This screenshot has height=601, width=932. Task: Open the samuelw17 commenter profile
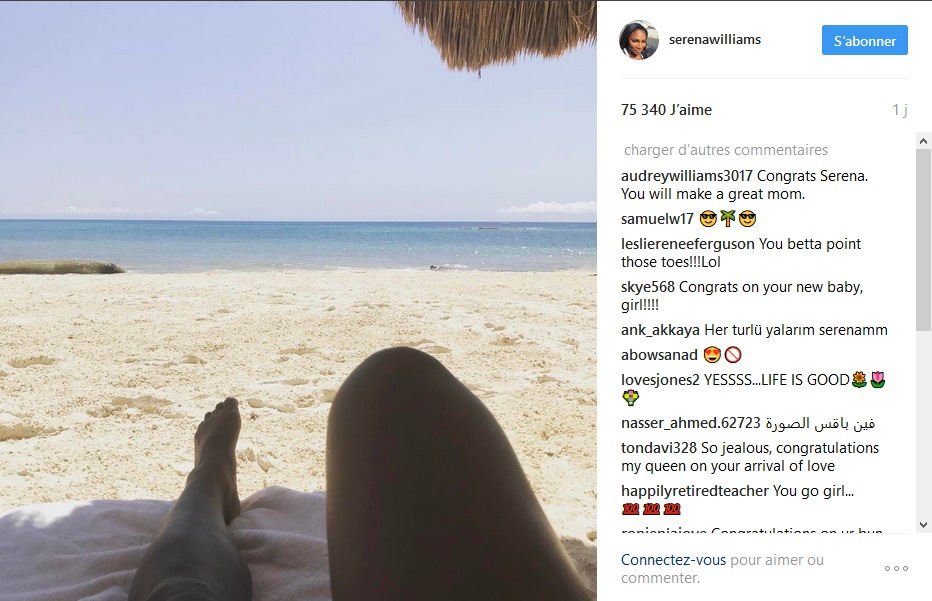[657, 219]
